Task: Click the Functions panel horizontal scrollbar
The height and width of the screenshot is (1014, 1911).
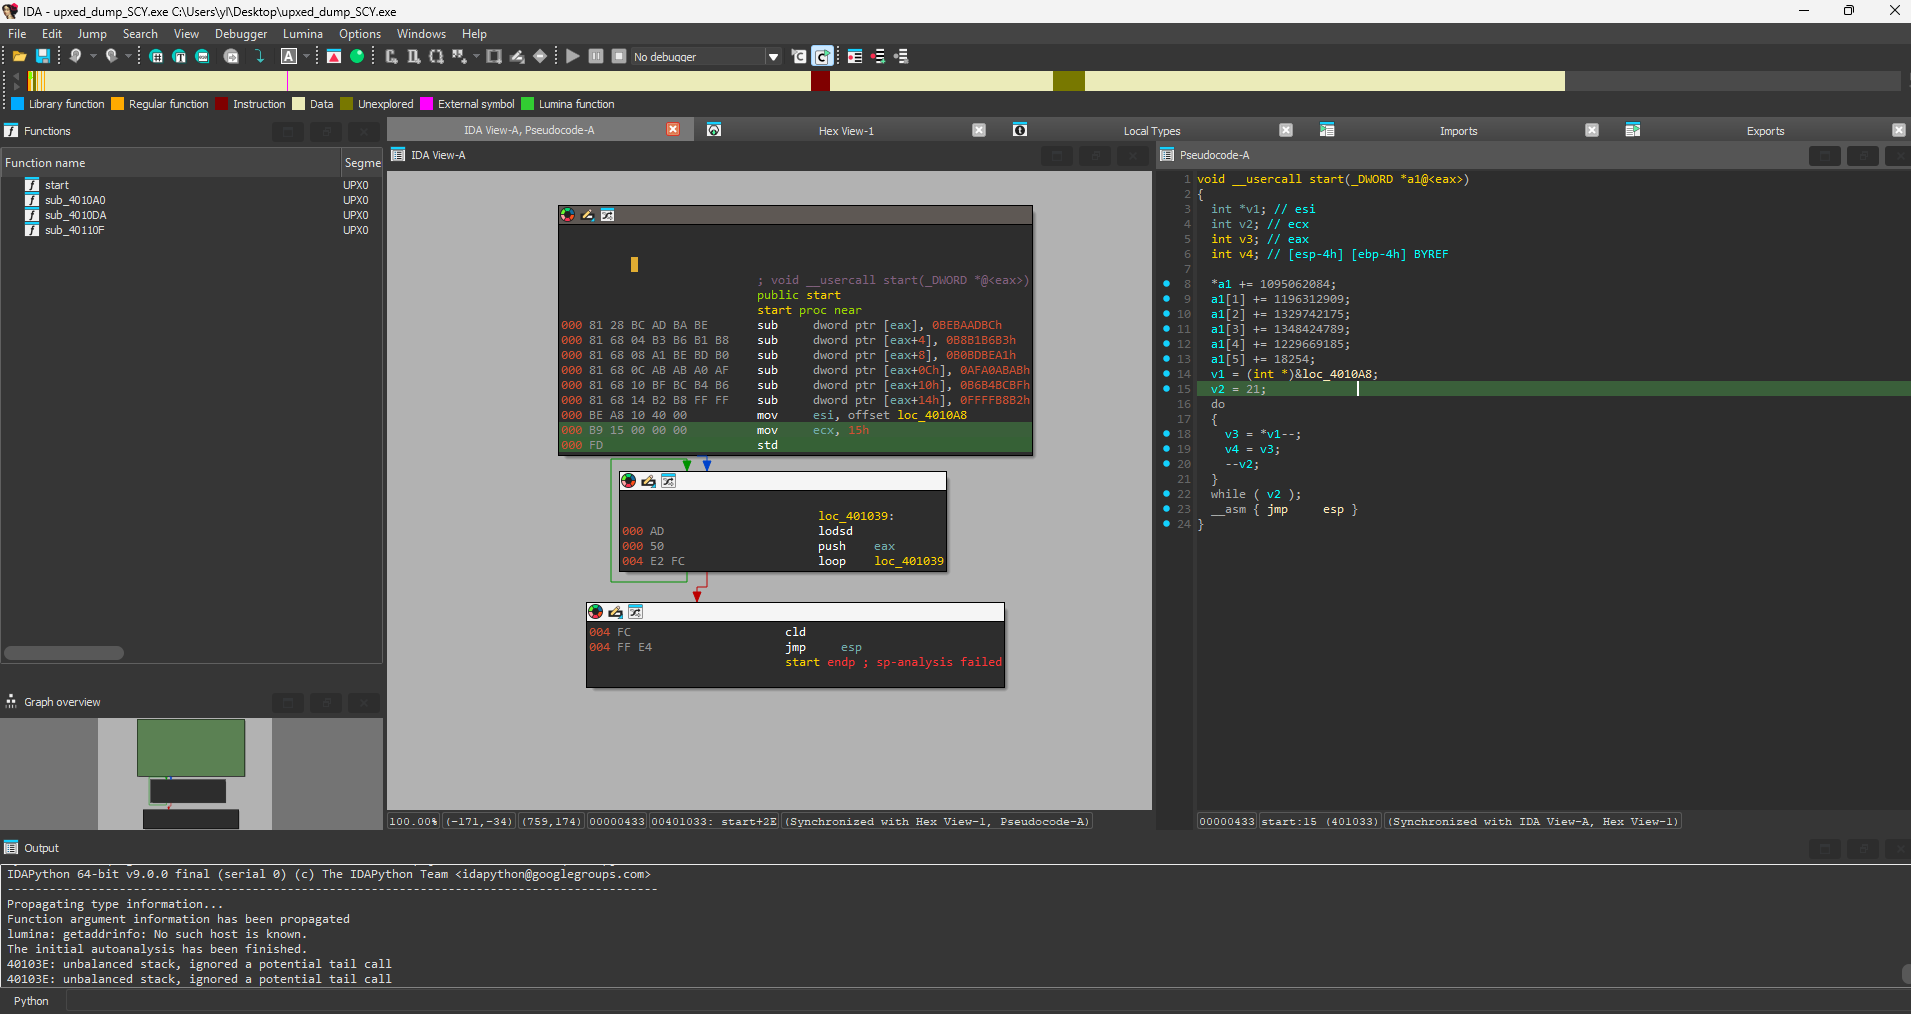Action: point(64,653)
